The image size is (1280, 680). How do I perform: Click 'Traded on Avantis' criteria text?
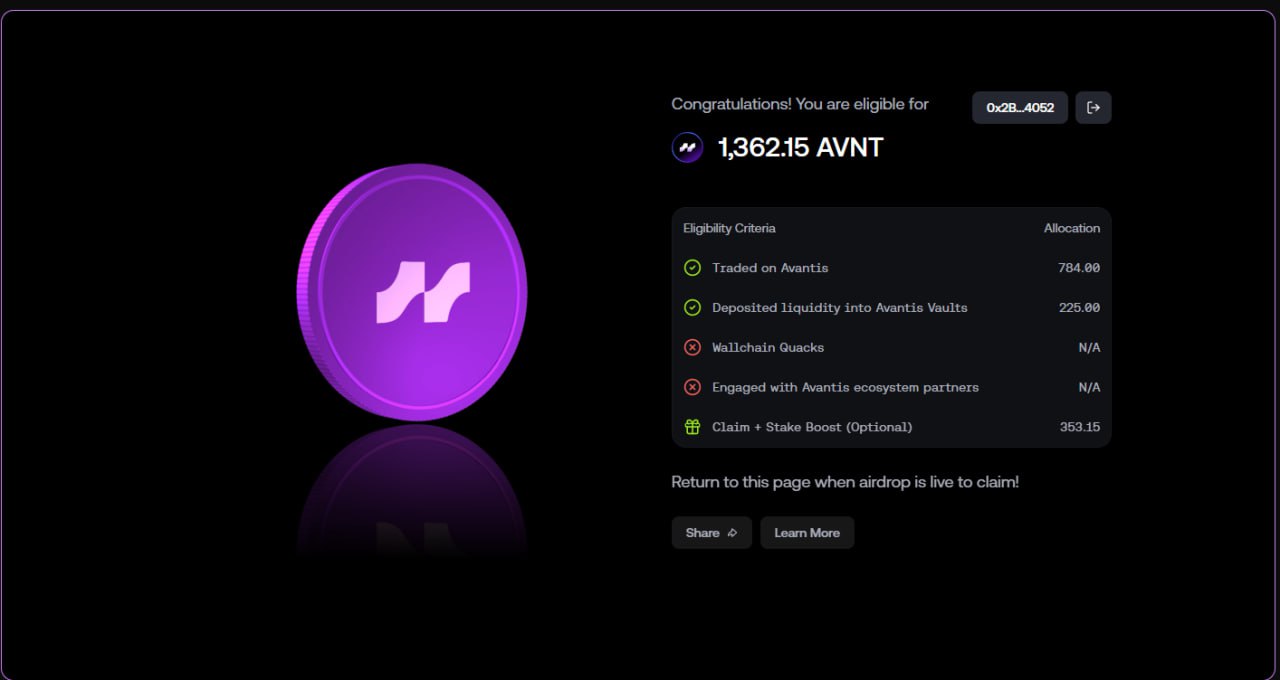coord(770,268)
